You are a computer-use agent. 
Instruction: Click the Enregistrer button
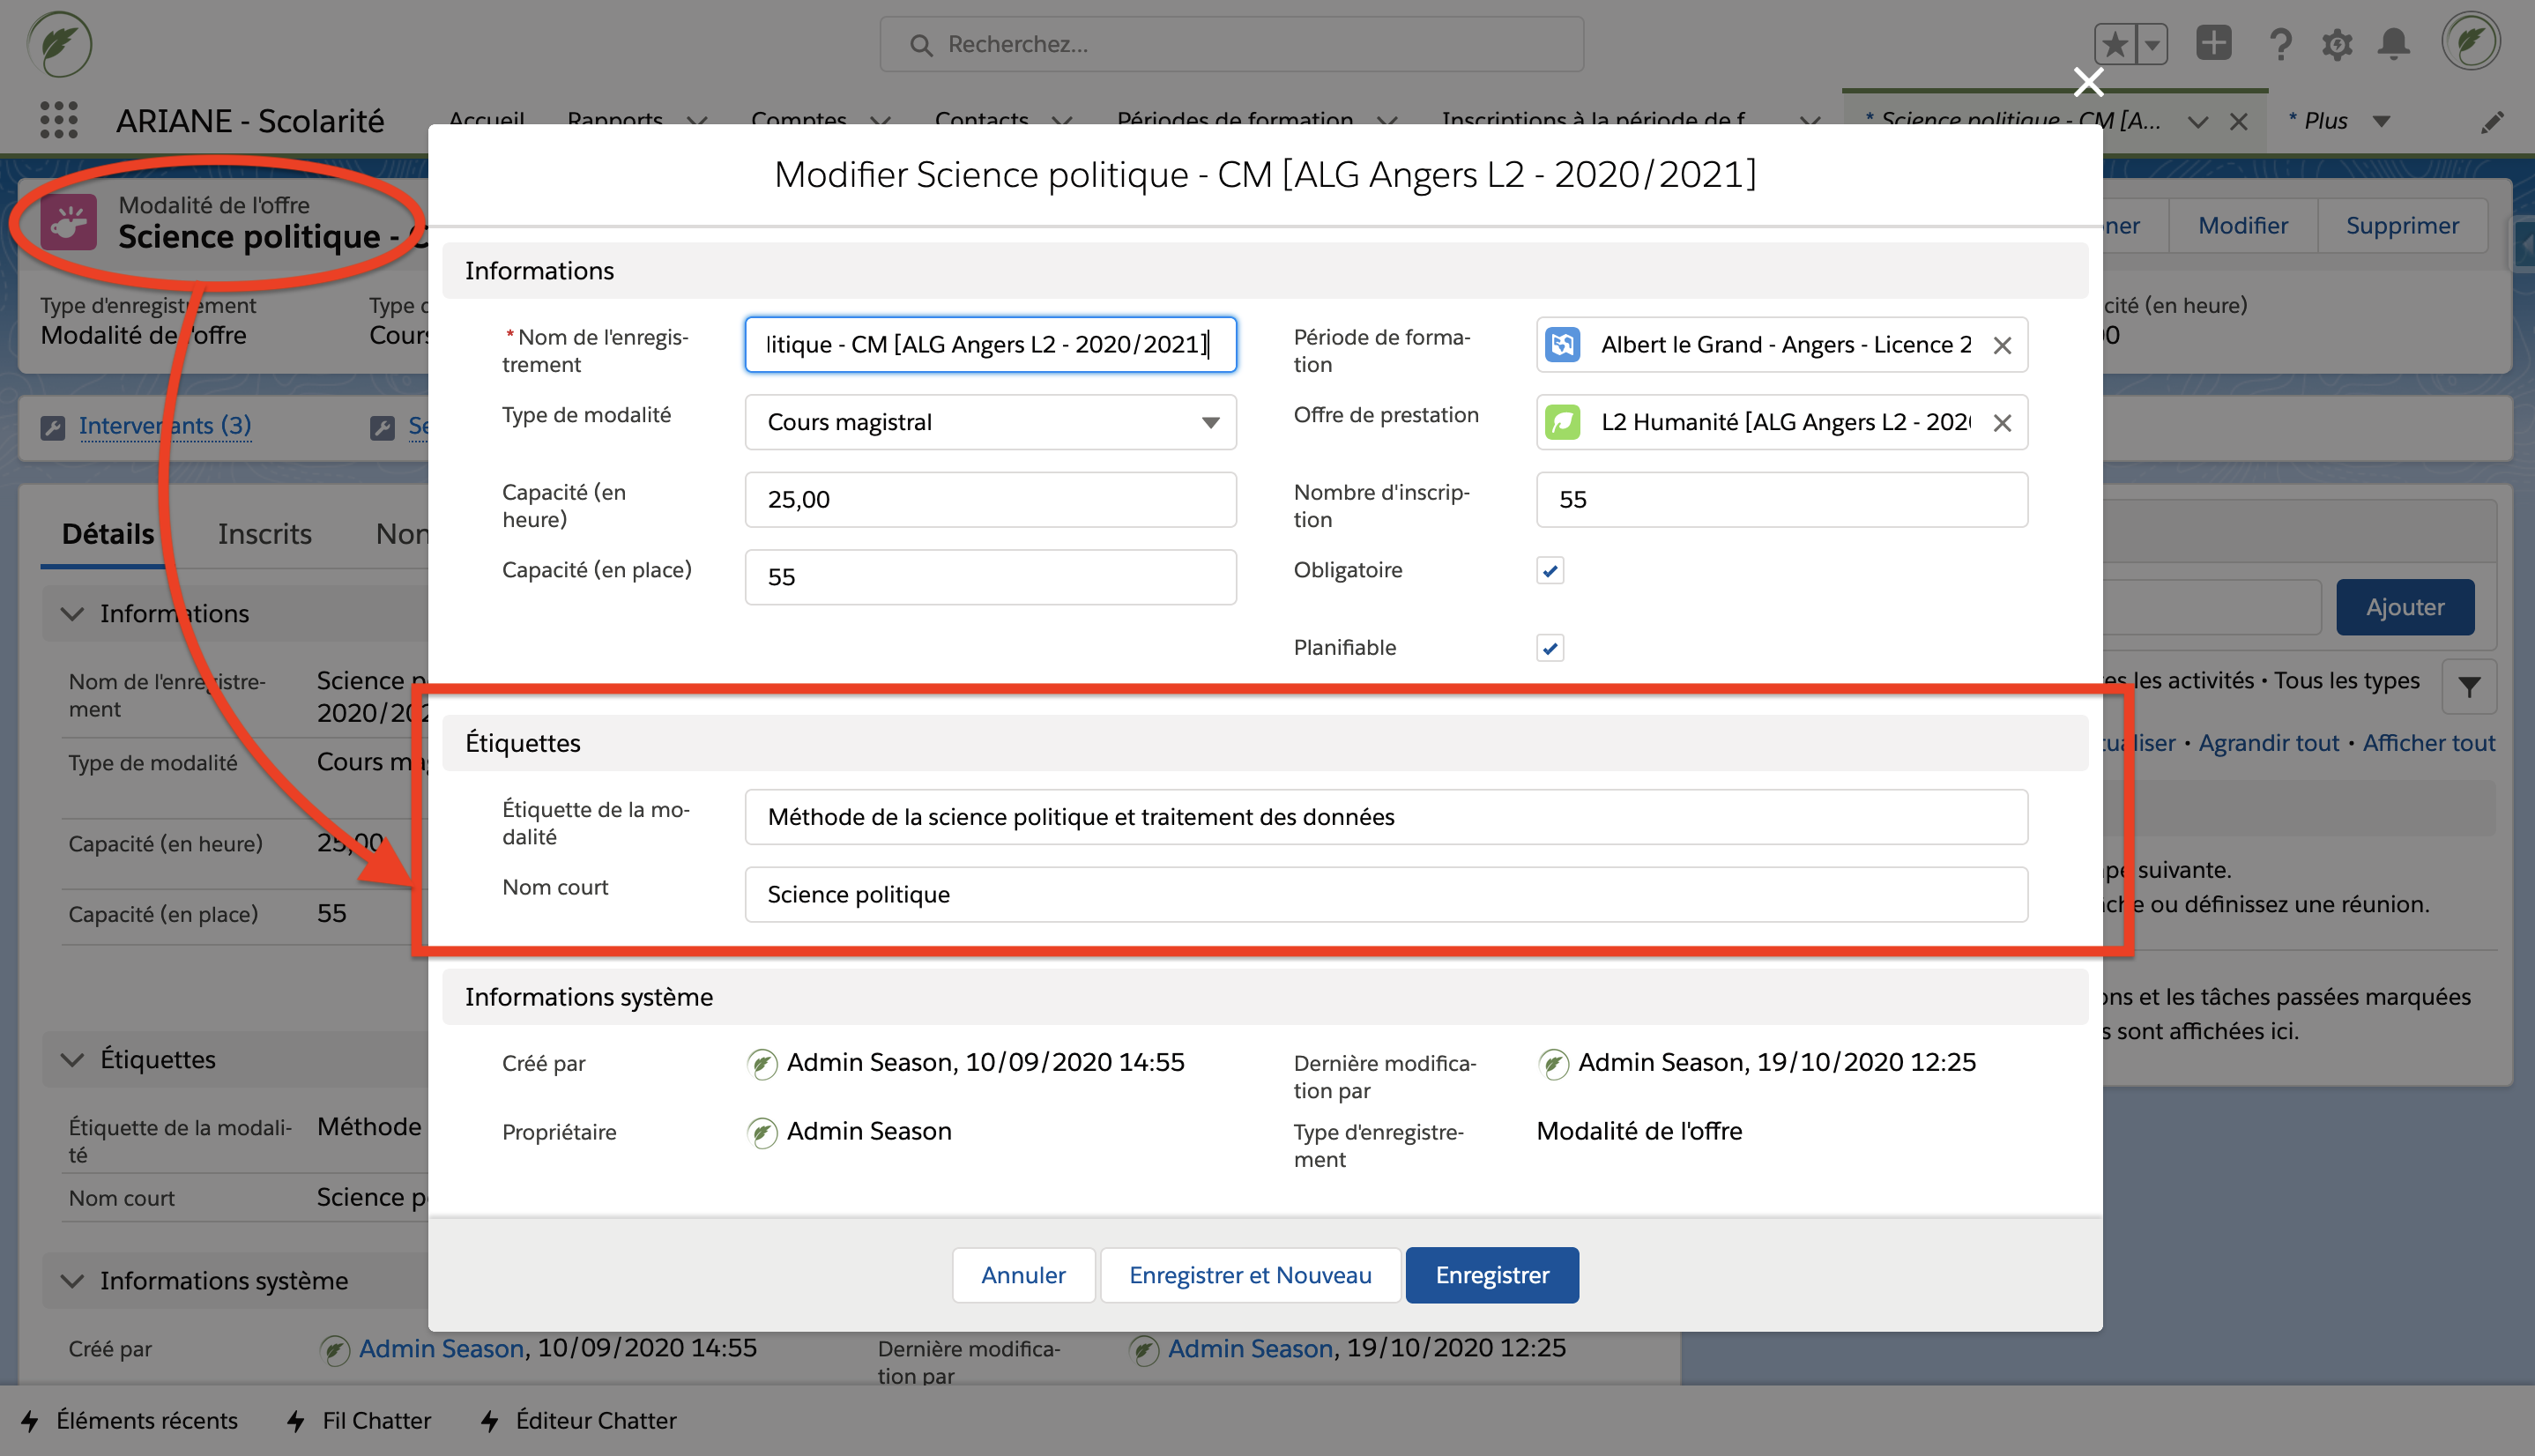[x=1491, y=1275]
